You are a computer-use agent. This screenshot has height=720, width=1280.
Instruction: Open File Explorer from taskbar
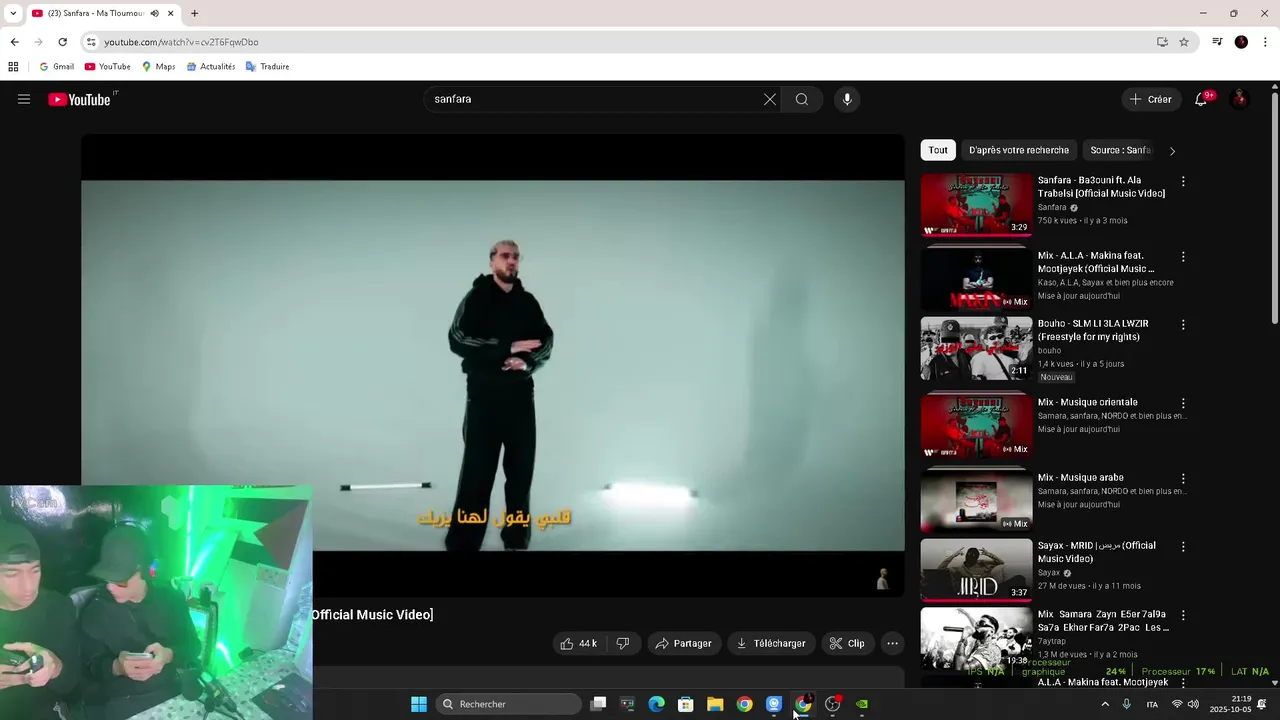pyautogui.click(x=715, y=704)
